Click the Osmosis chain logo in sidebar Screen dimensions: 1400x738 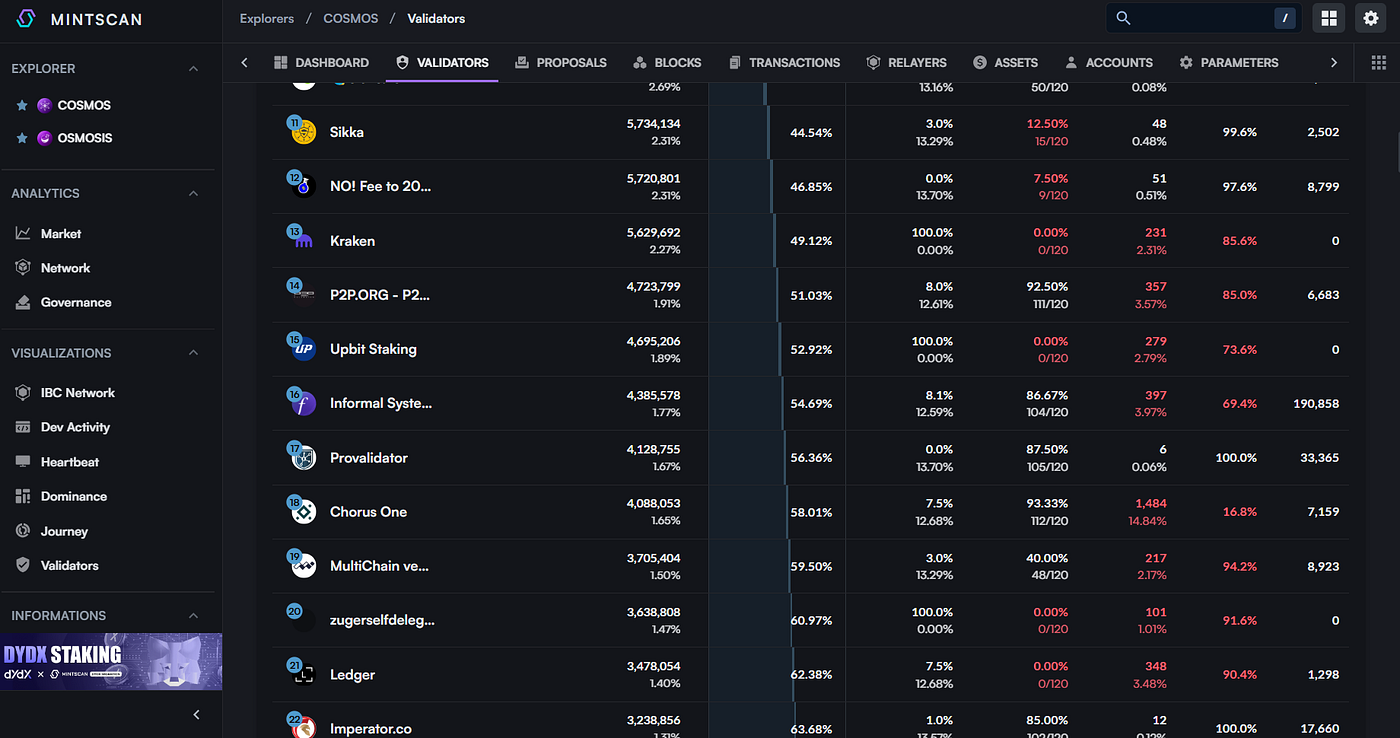(x=44, y=138)
